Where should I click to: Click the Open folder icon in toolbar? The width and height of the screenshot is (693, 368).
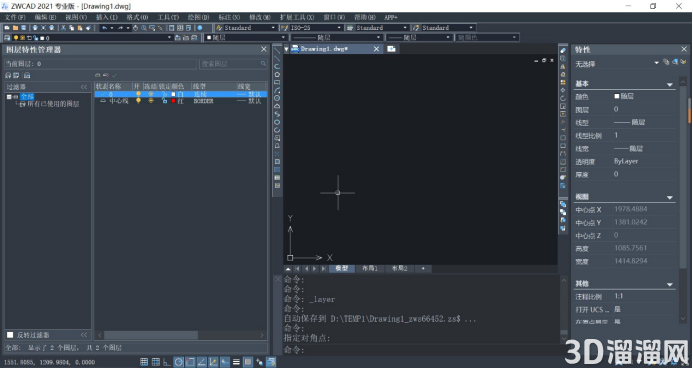point(15,28)
